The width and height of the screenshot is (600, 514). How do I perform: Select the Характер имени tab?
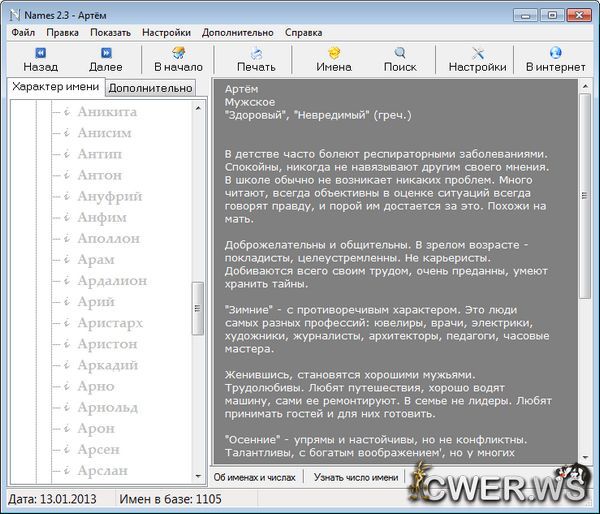55,87
